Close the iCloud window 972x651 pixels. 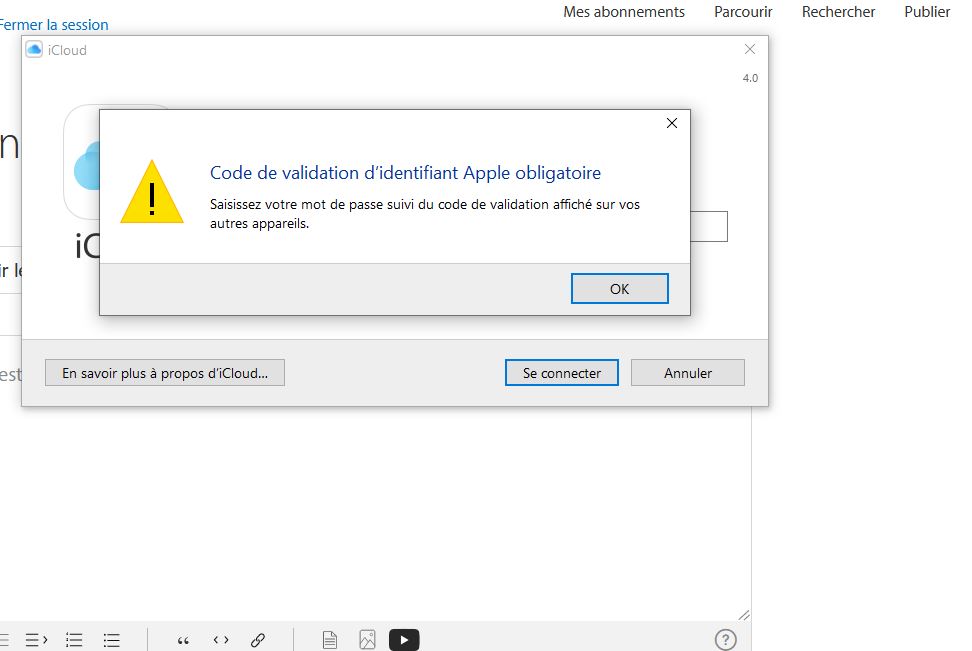tap(749, 49)
